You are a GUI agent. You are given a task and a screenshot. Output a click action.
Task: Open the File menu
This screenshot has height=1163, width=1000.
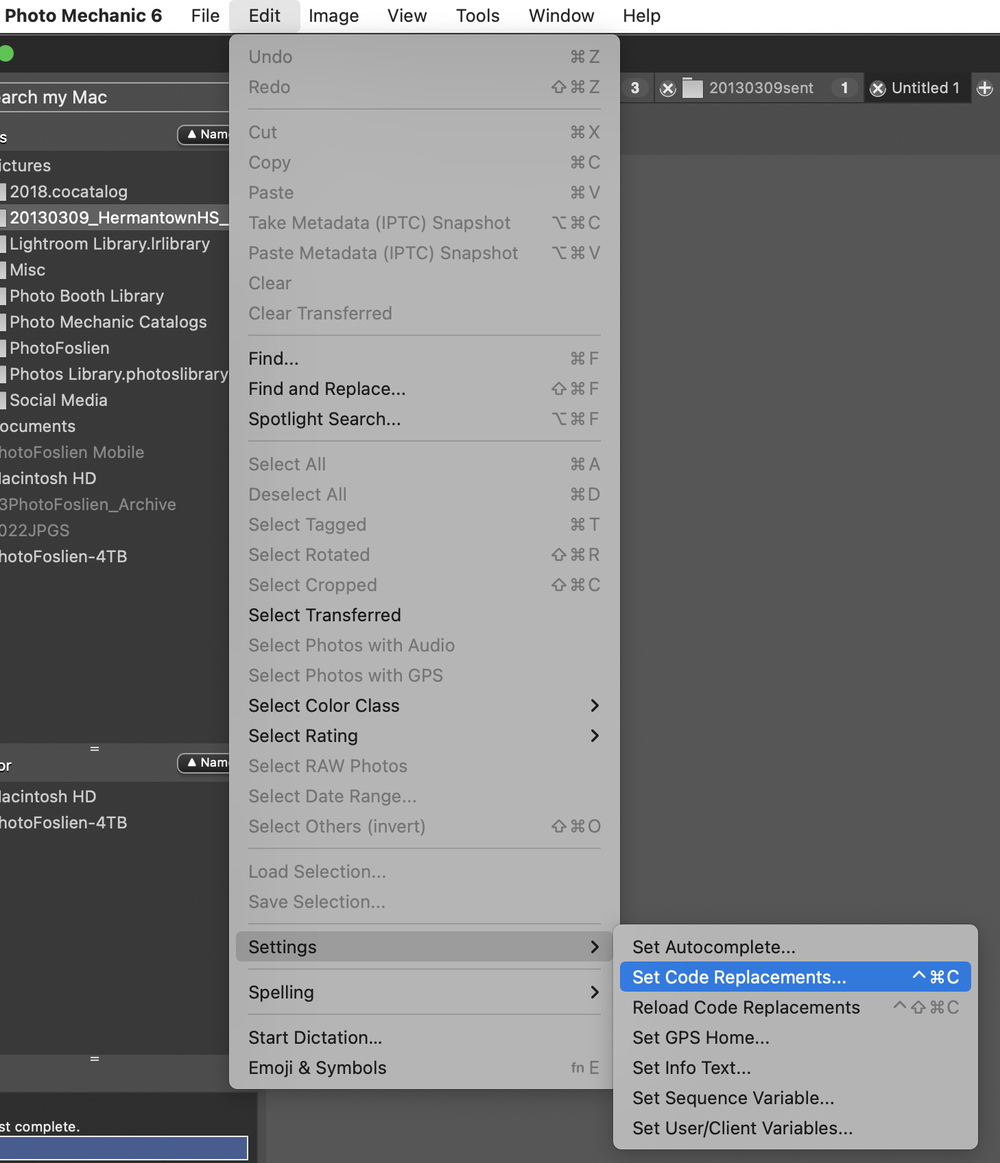coord(205,16)
